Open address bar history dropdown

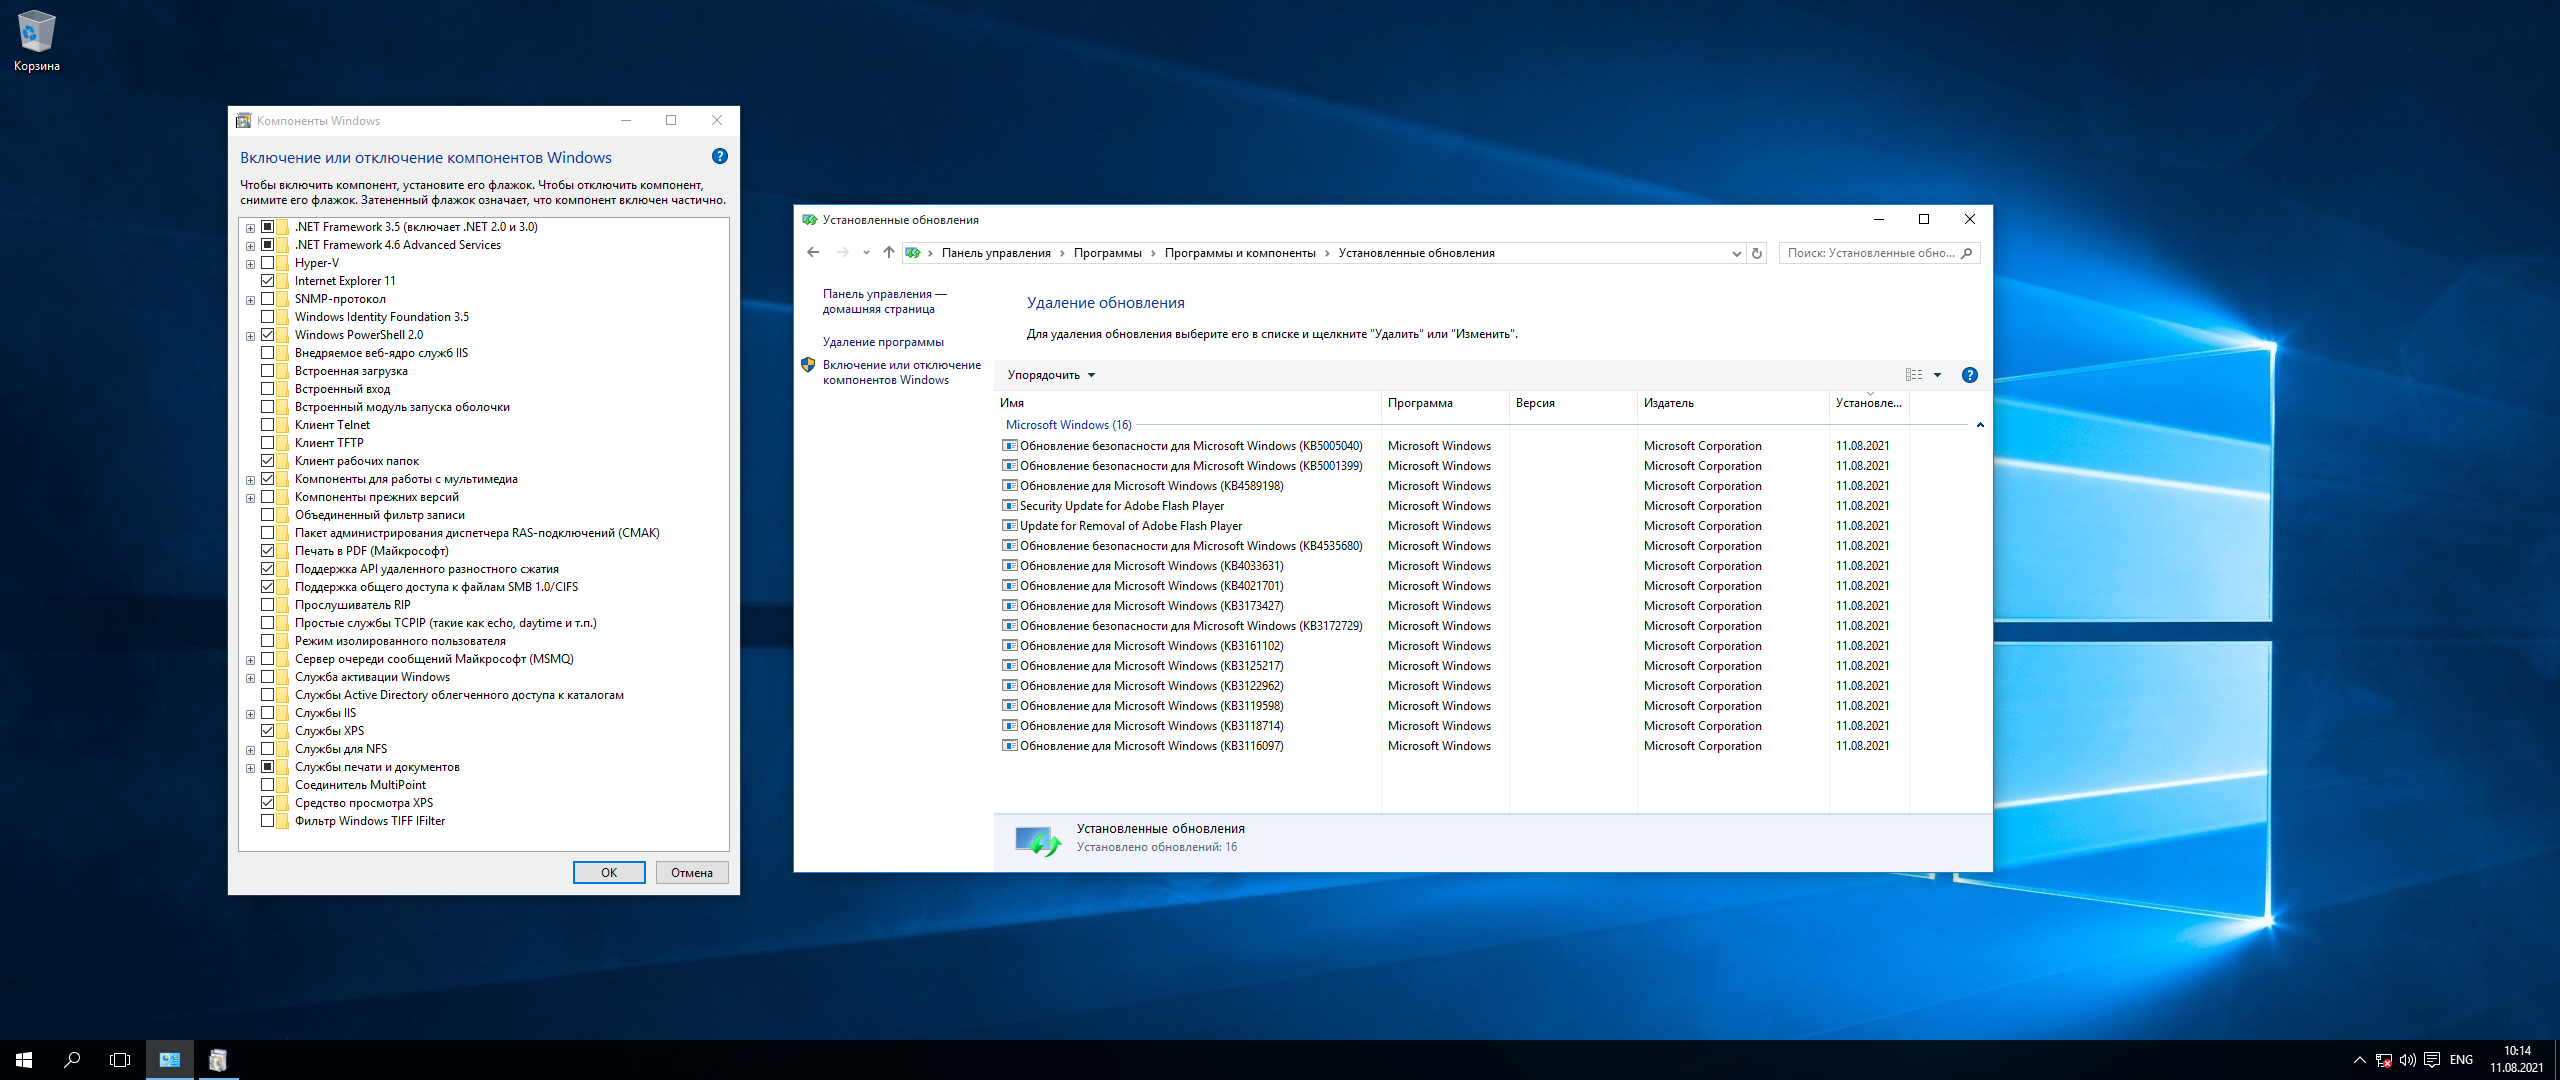1736,253
